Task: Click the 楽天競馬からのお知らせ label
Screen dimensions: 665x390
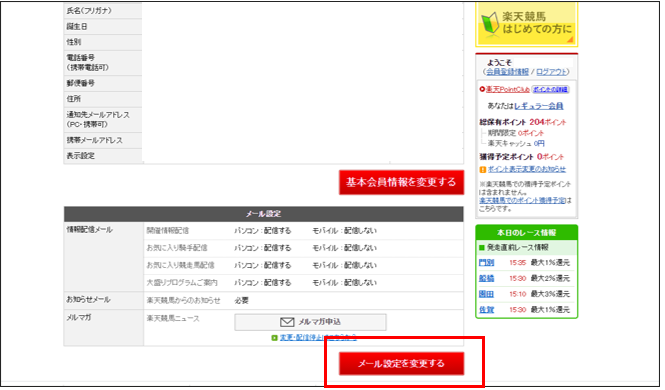Action: (x=184, y=301)
